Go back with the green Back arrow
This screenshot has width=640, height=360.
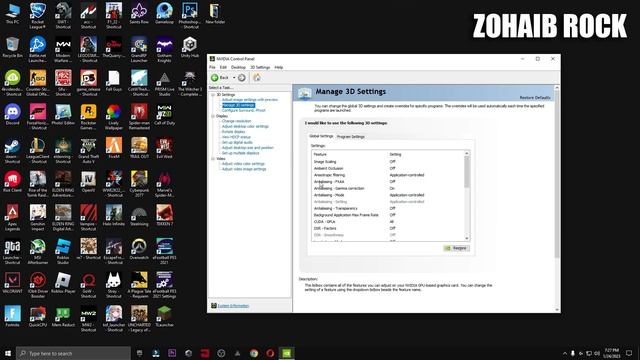point(215,78)
